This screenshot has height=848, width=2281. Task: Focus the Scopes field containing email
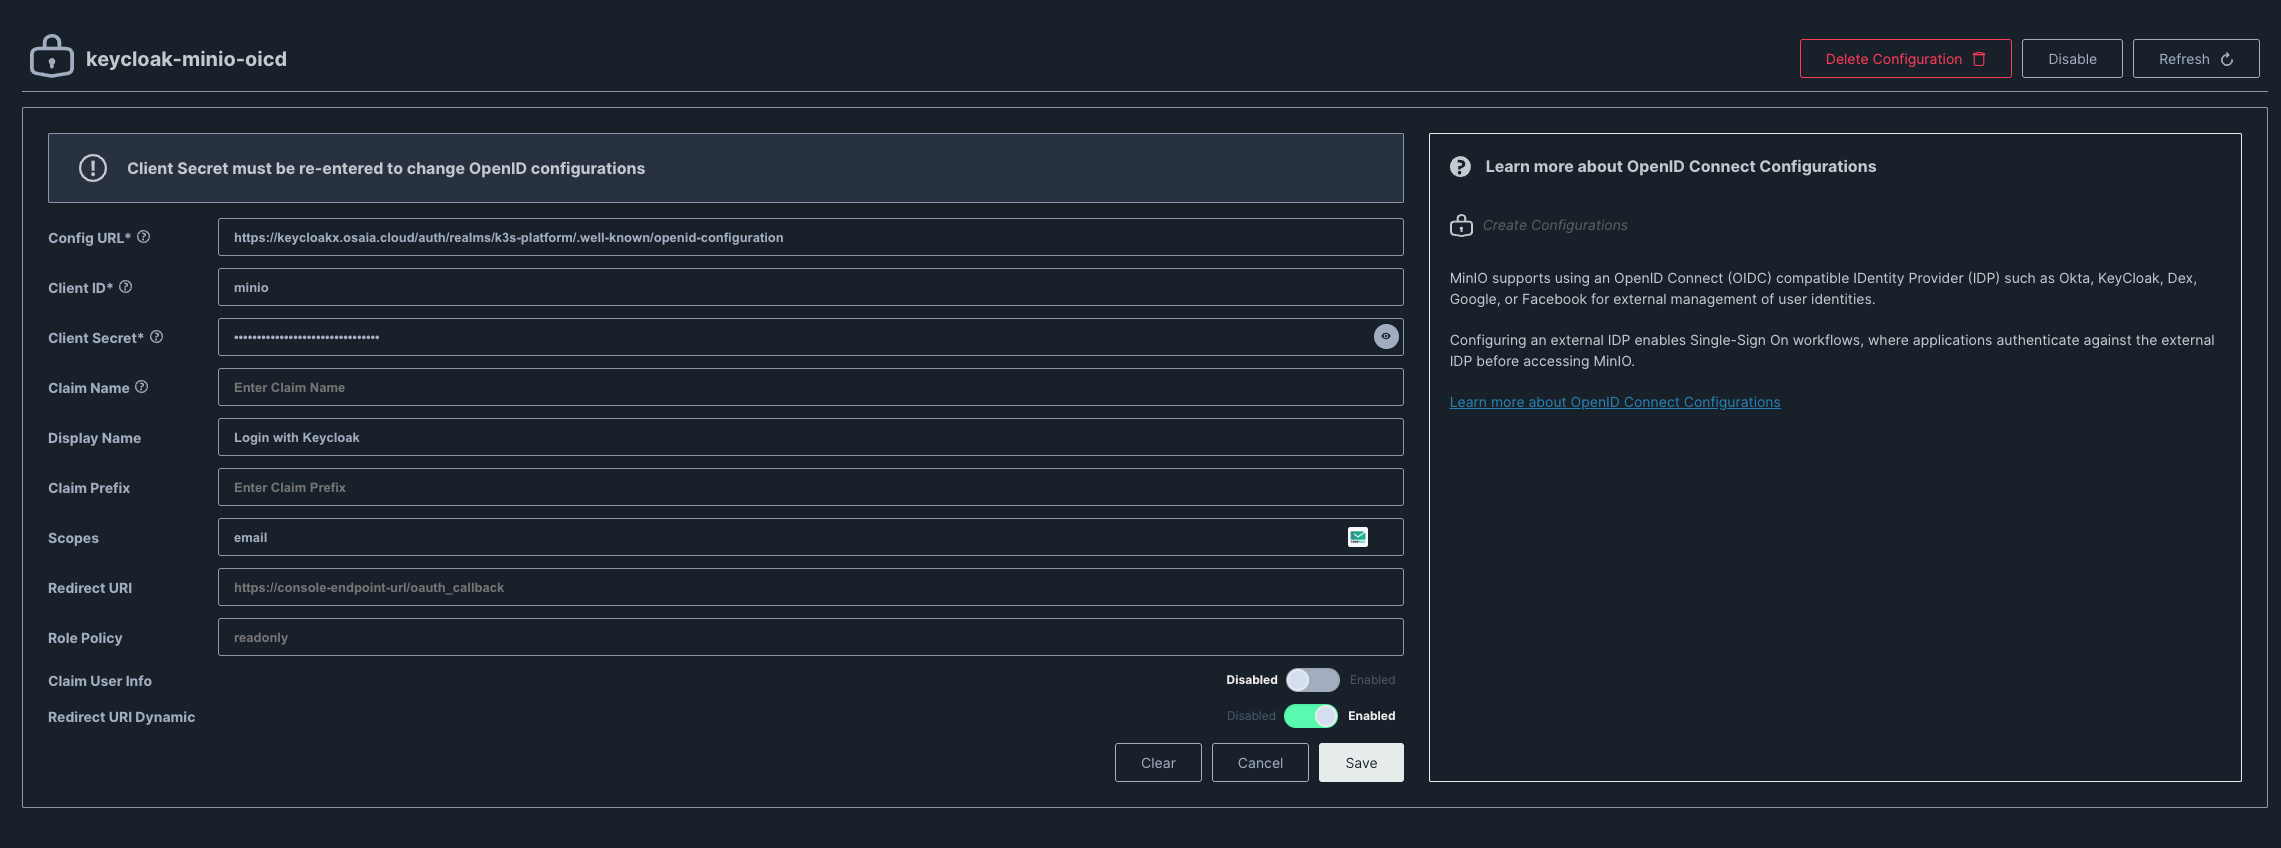(x=810, y=537)
